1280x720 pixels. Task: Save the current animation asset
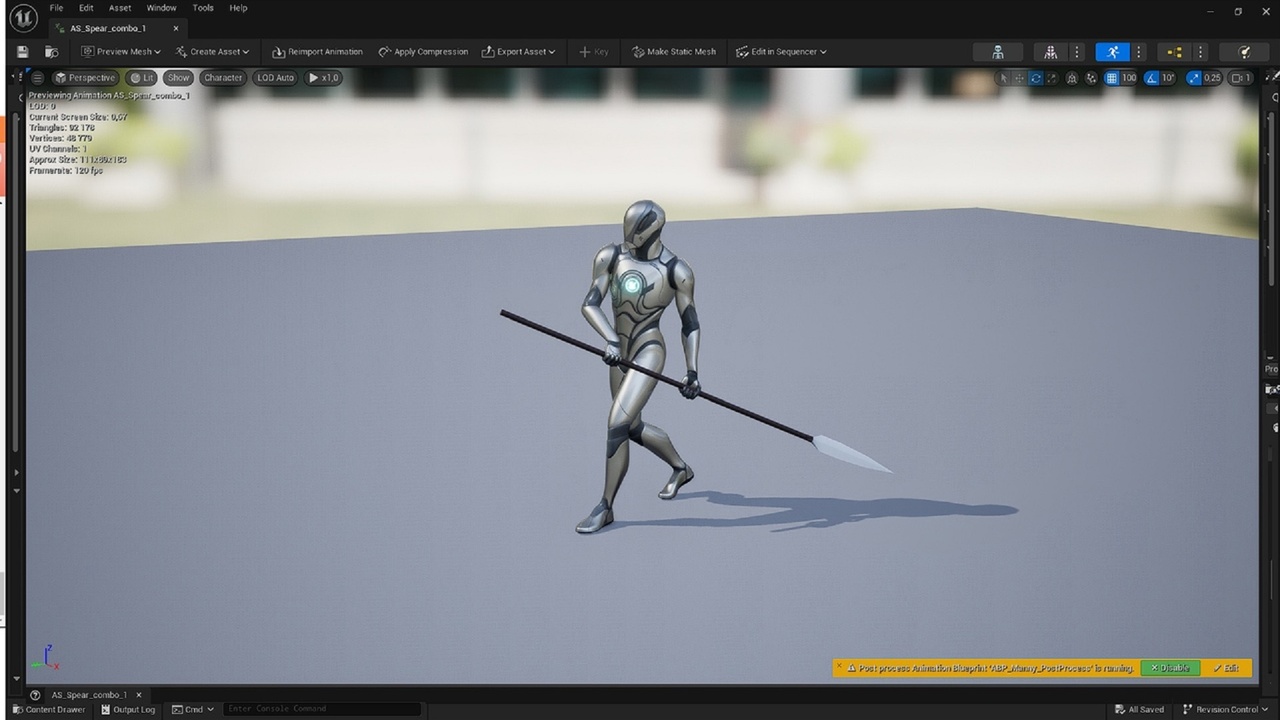point(23,52)
